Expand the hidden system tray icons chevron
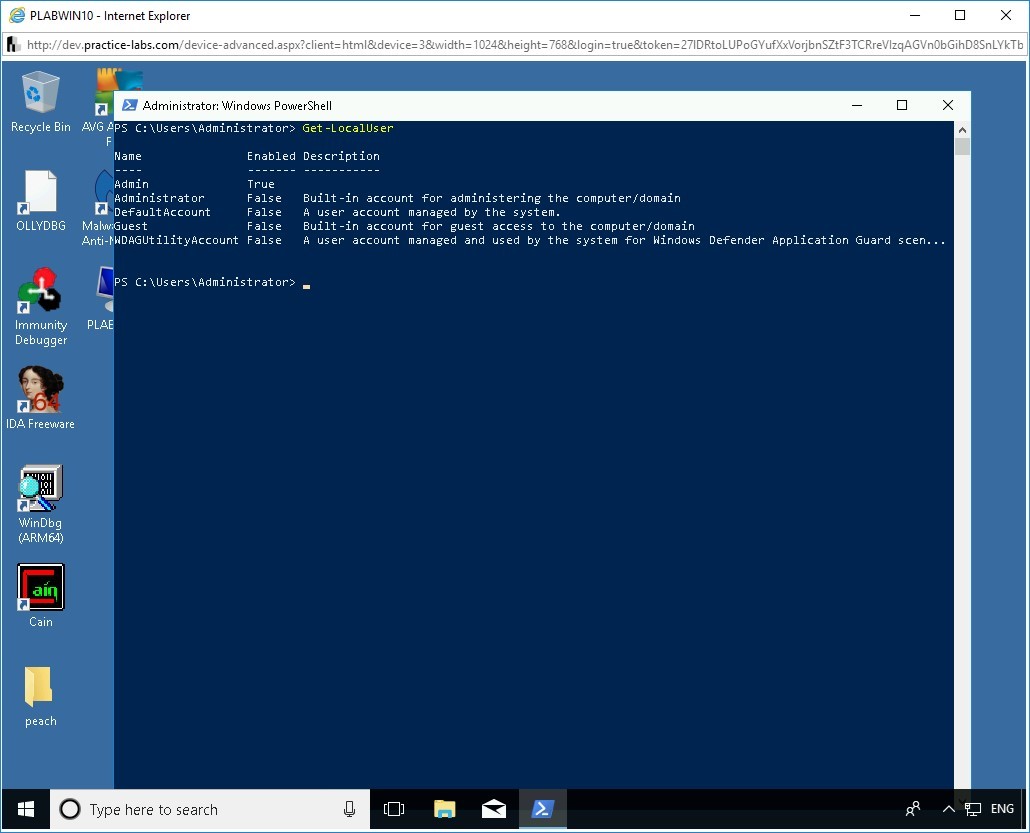This screenshot has width=1030, height=833. click(x=948, y=809)
